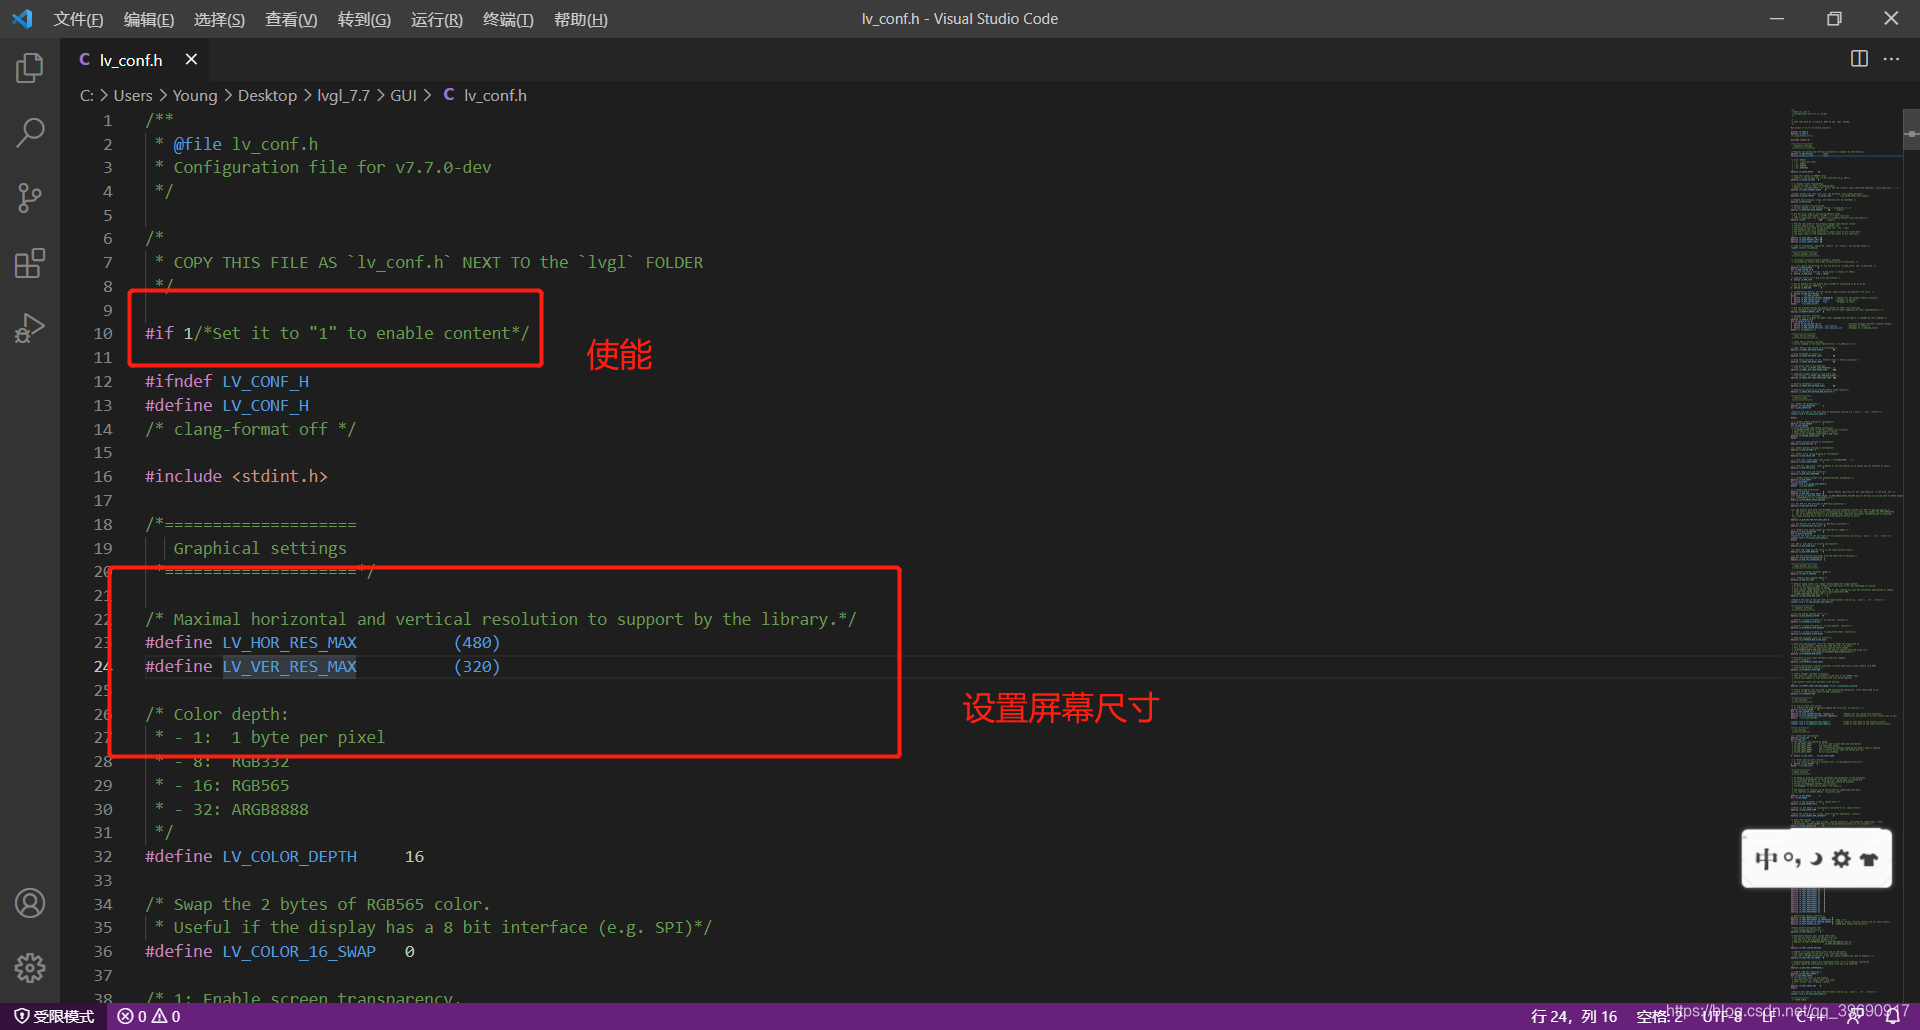Image resolution: width=1920 pixels, height=1030 pixels.
Task: Click the 行 24, 列 16 cursor position
Action: pyautogui.click(x=1573, y=1016)
